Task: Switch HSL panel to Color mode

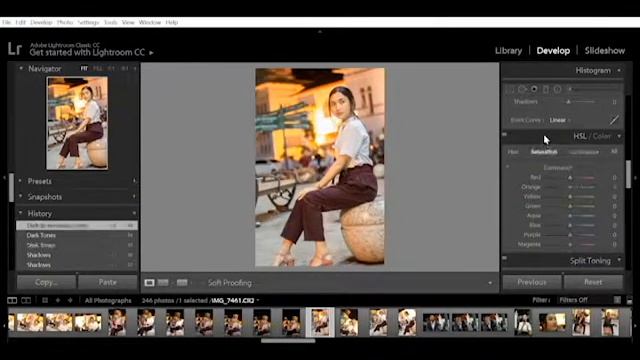Action: pos(602,136)
